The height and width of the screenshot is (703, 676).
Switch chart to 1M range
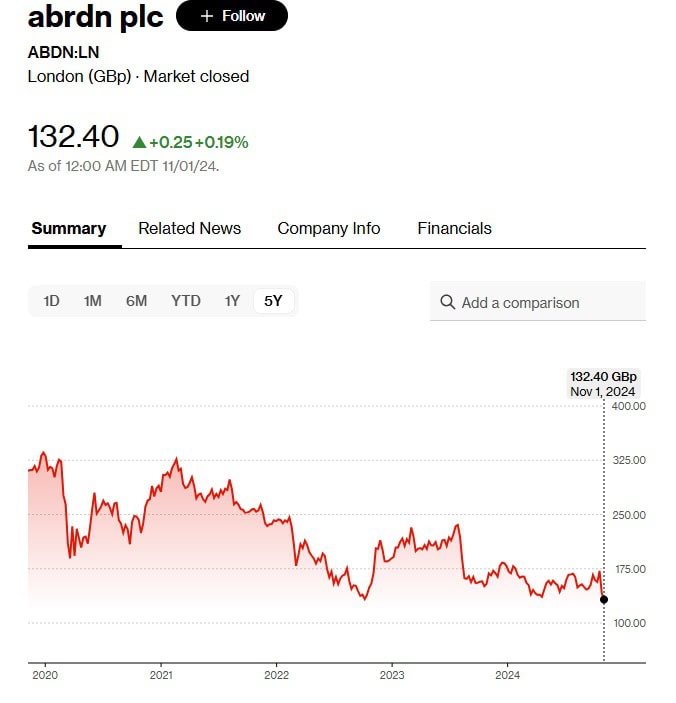coord(92,301)
